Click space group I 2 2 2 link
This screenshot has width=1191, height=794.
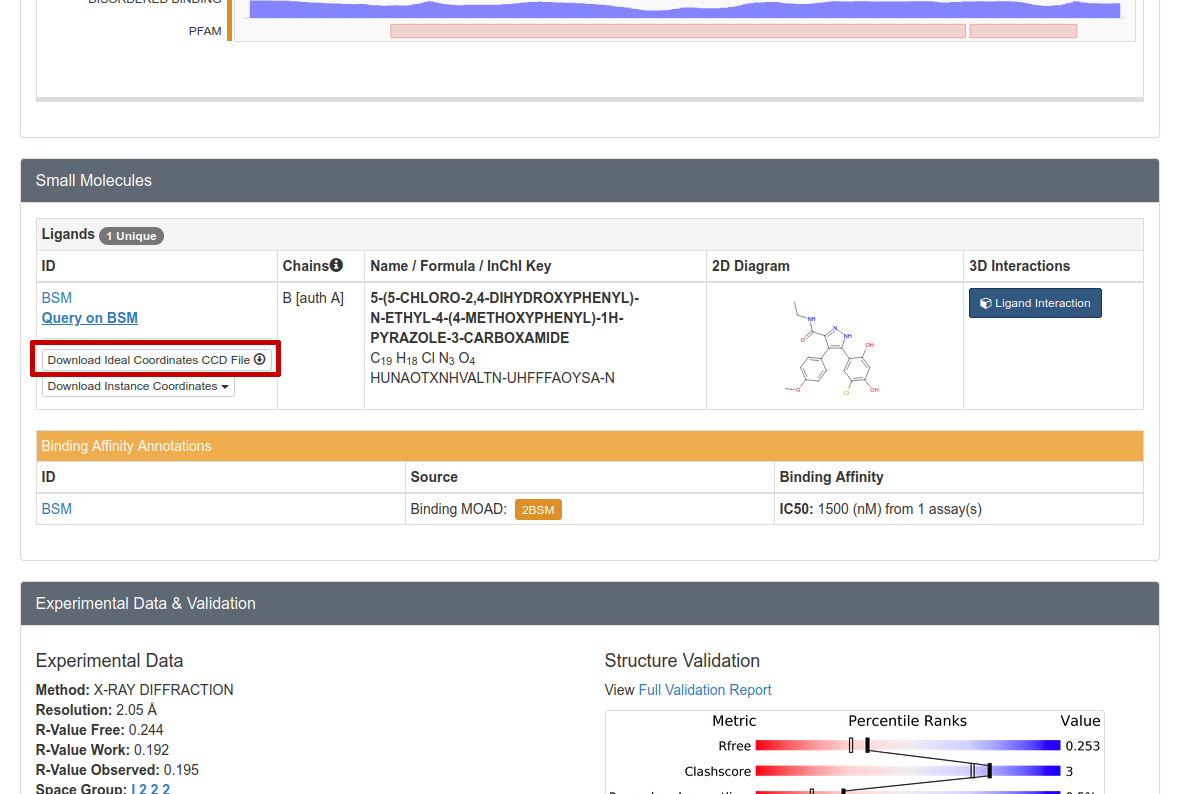coord(150,789)
